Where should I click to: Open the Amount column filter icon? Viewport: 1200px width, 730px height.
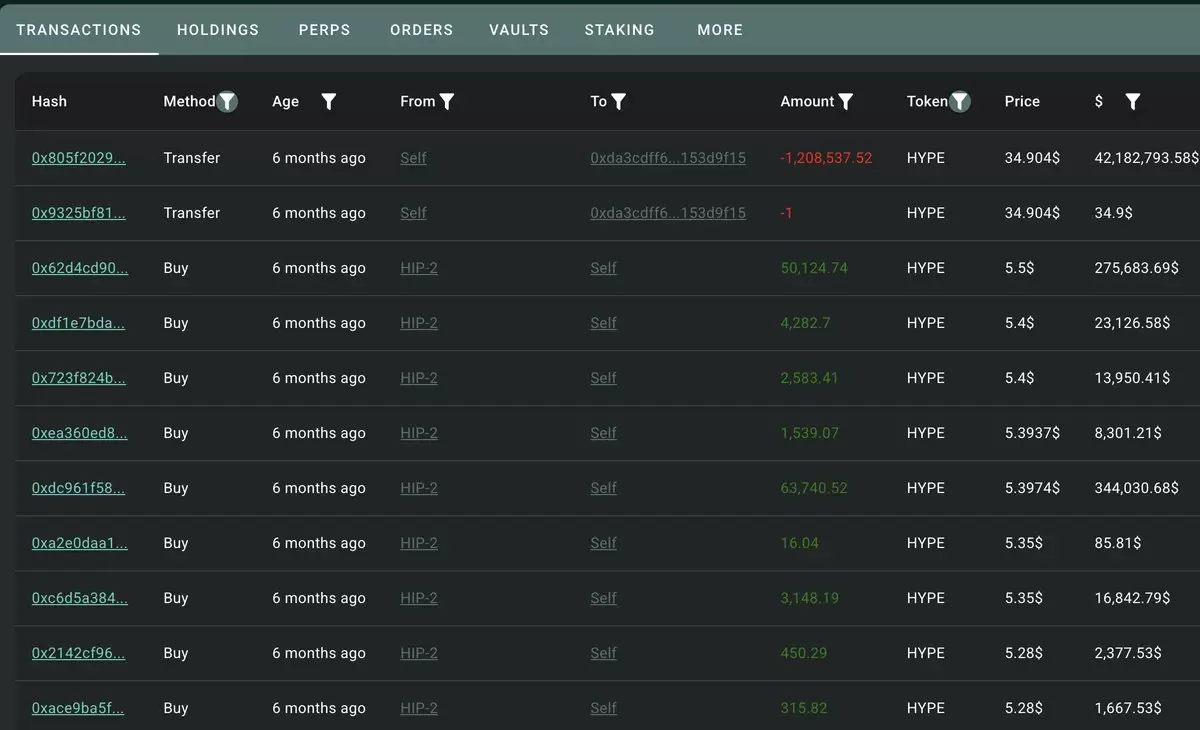(x=846, y=101)
